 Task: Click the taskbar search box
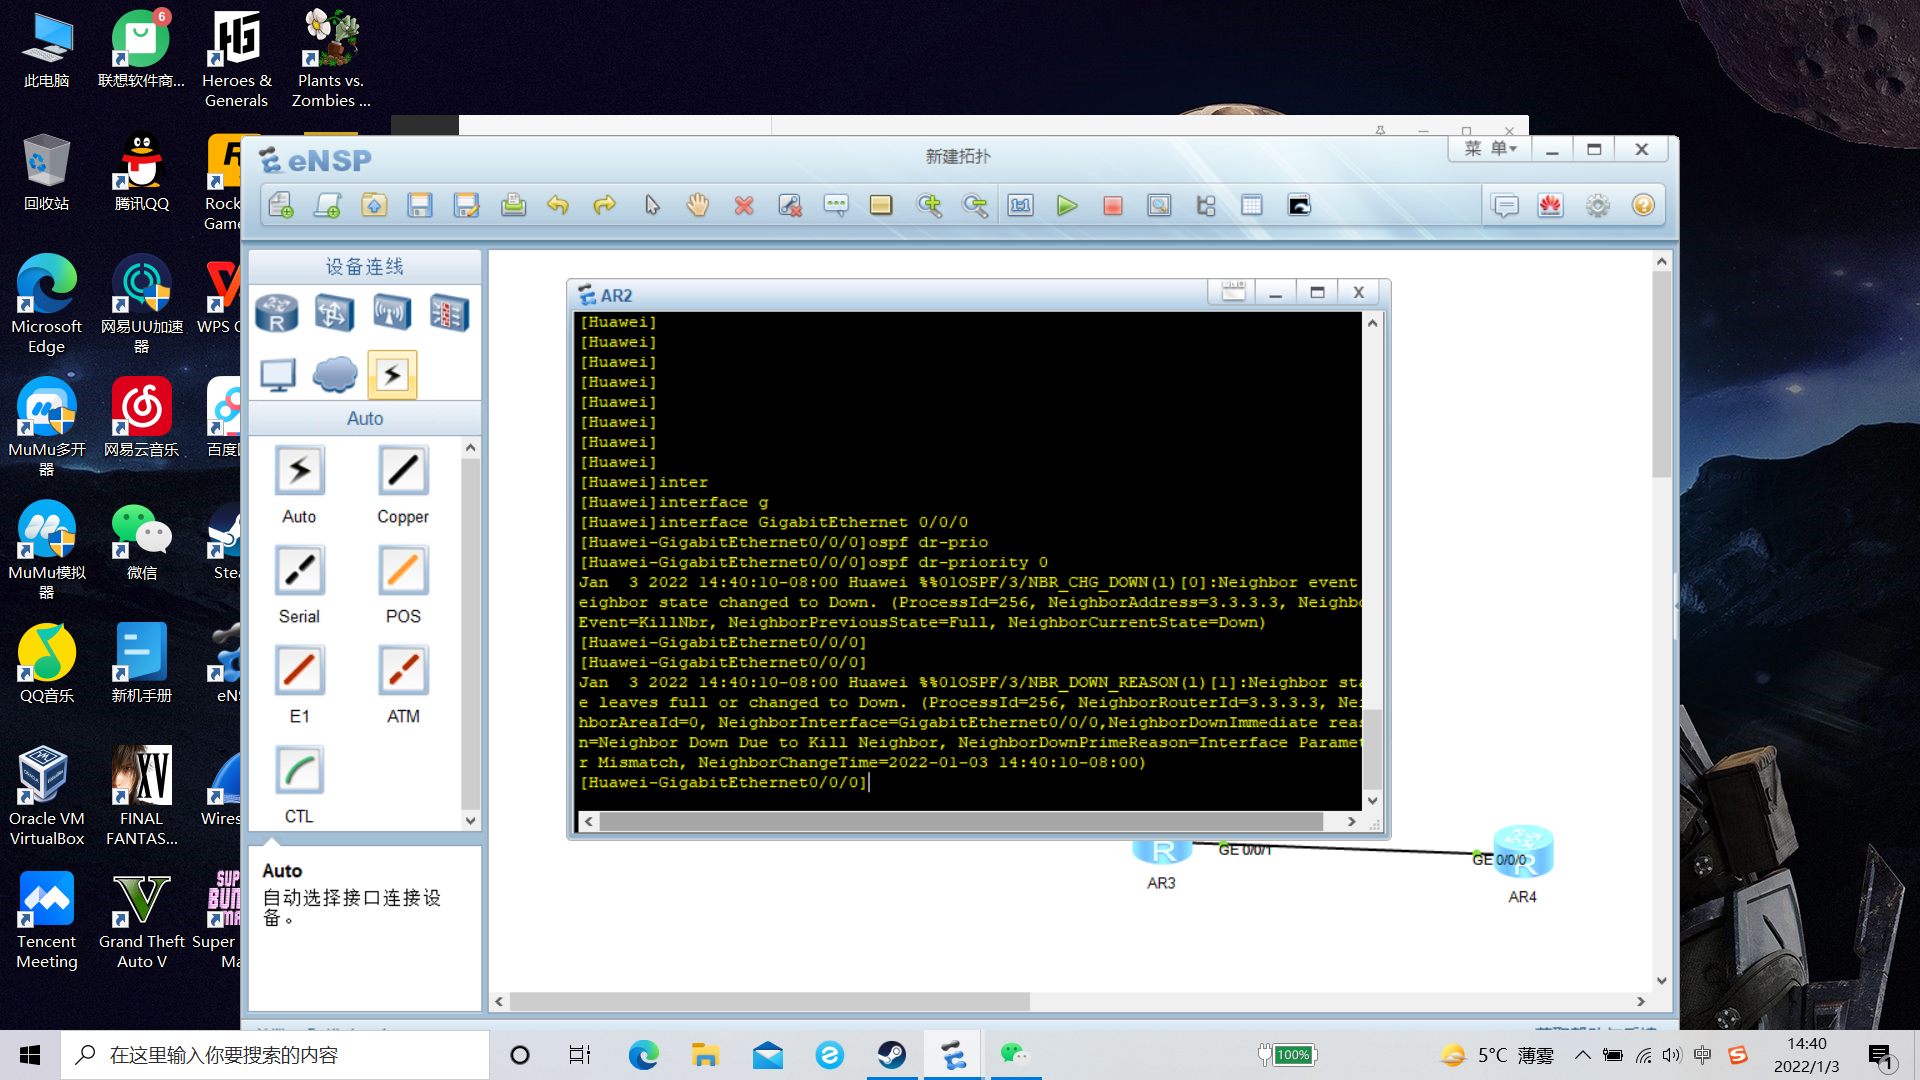275,1055
